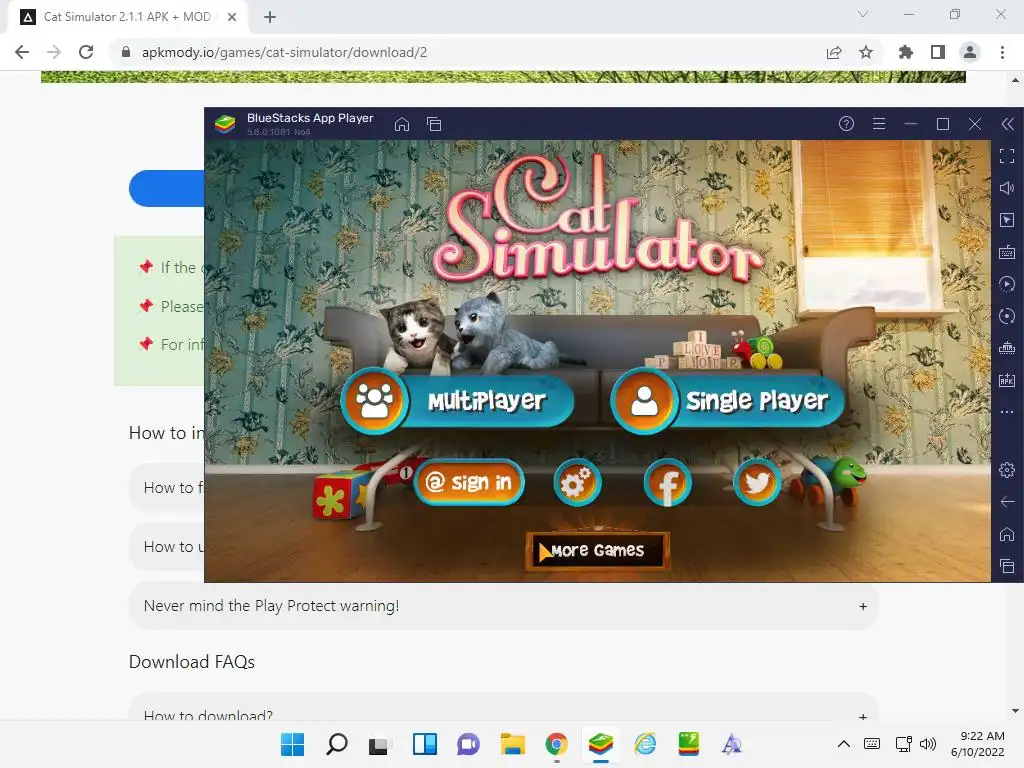The image size is (1024, 768).
Task: Open Chrome tab search dropdown arrow
Action: (863, 14)
